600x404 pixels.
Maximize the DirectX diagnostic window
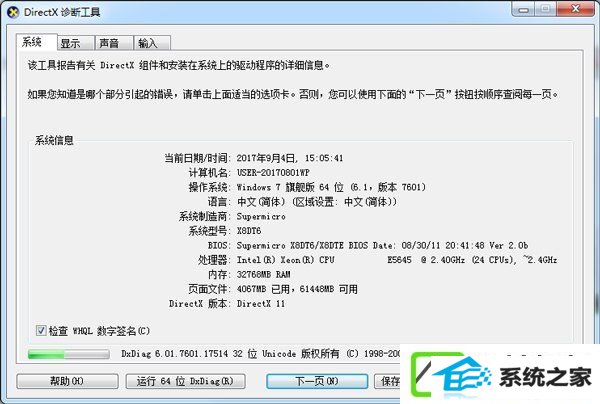tap(546, 9)
